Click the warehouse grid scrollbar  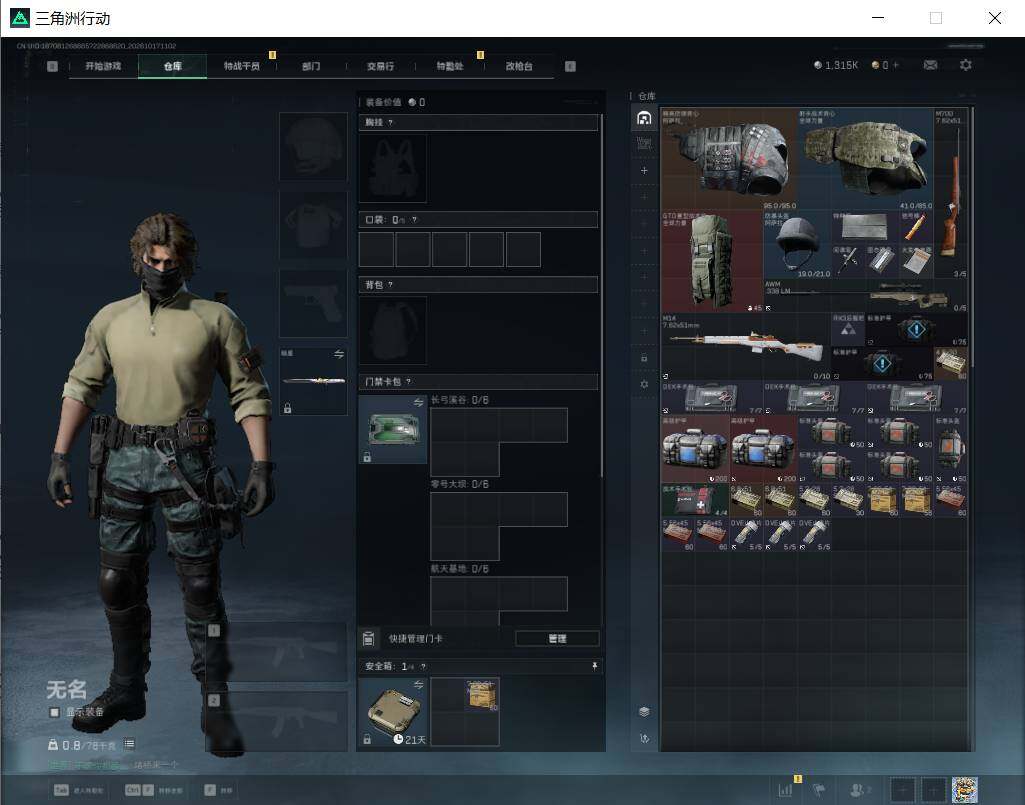(972, 237)
